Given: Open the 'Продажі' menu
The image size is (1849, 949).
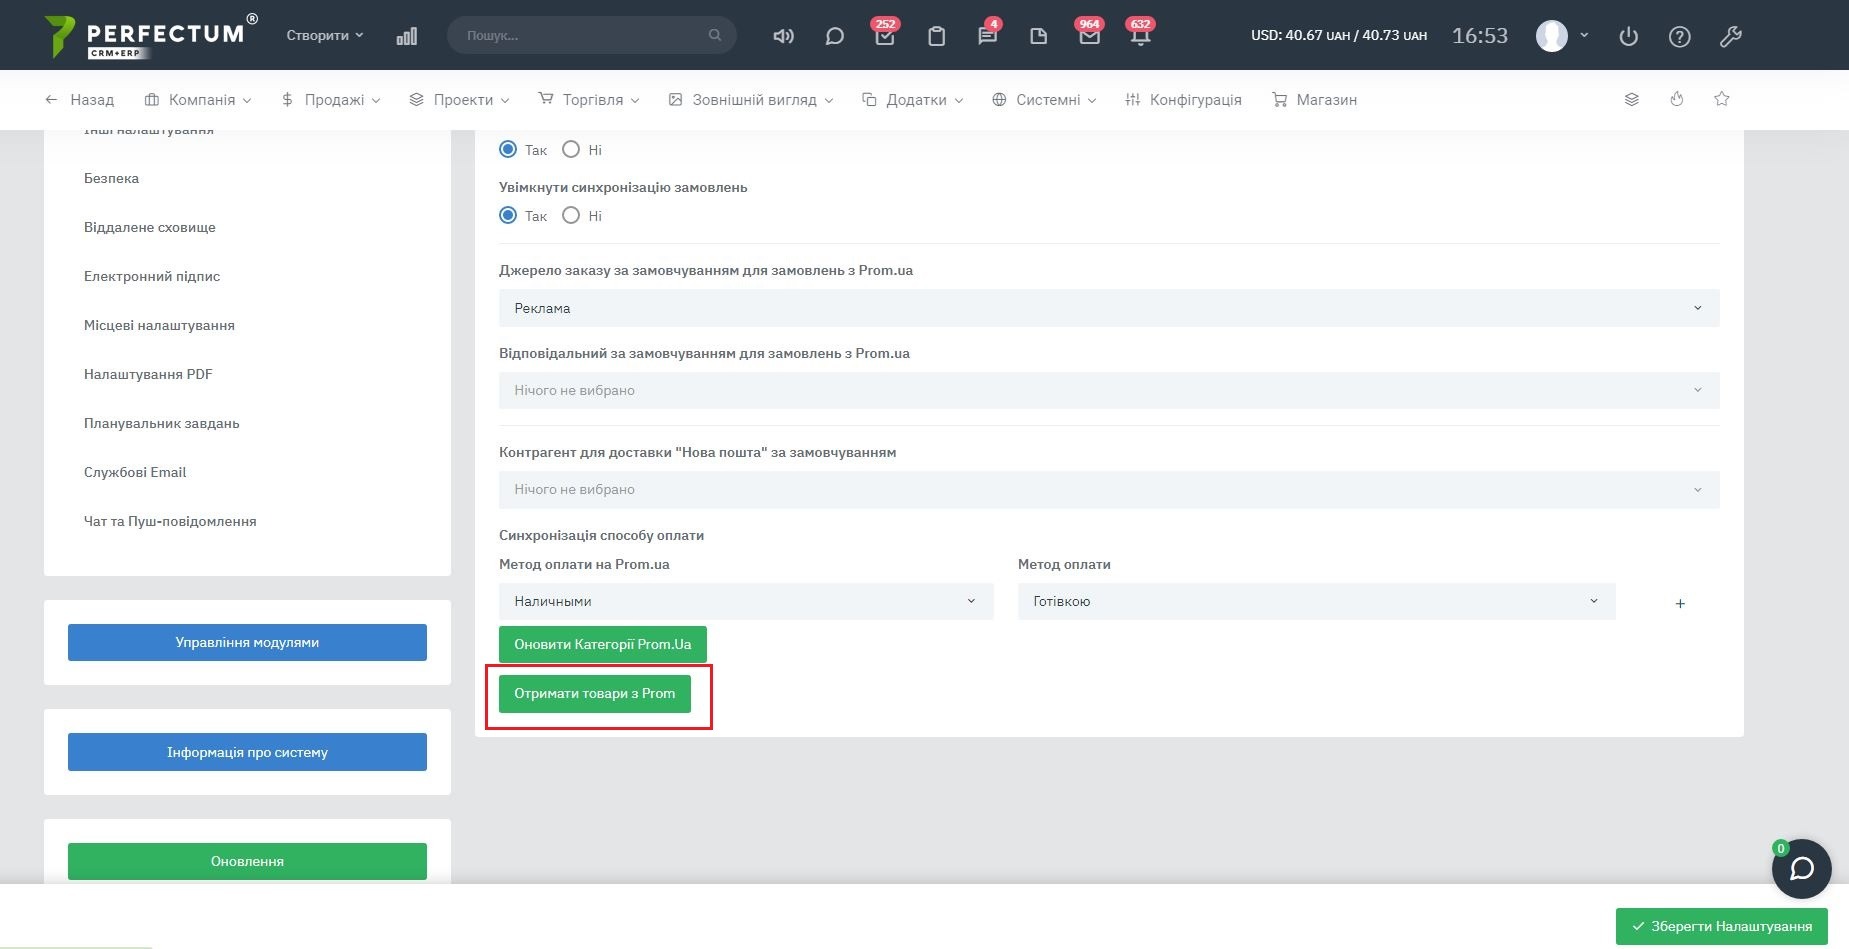Looking at the screenshot, I should [x=331, y=100].
